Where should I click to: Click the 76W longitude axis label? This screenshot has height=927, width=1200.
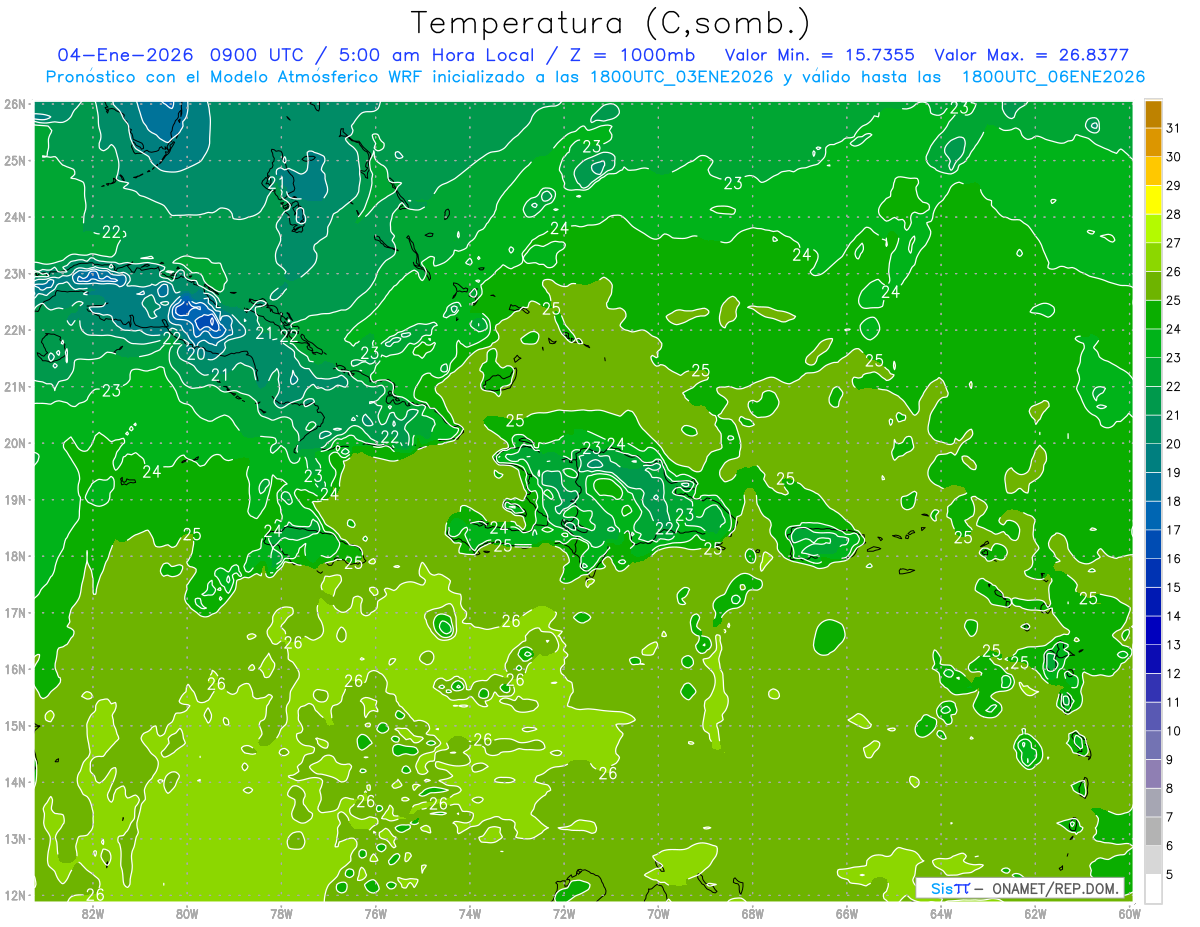[375, 913]
